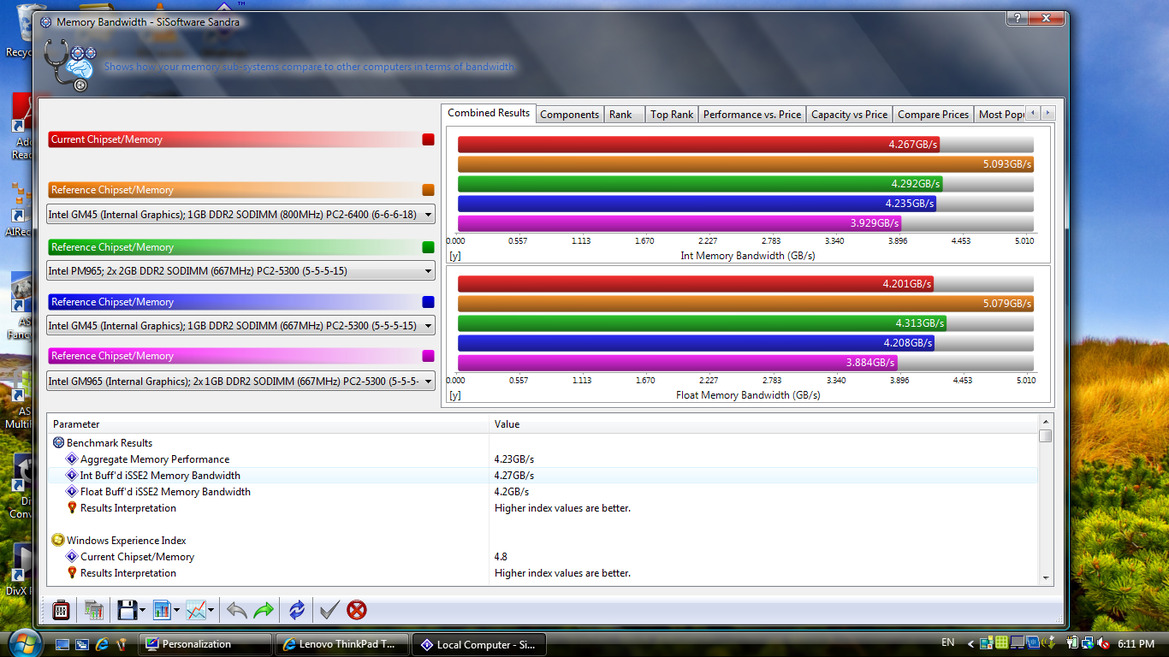This screenshot has width=1169, height=657.
Task: Cancel with the red X circle icon
Action: pos(356,610)
